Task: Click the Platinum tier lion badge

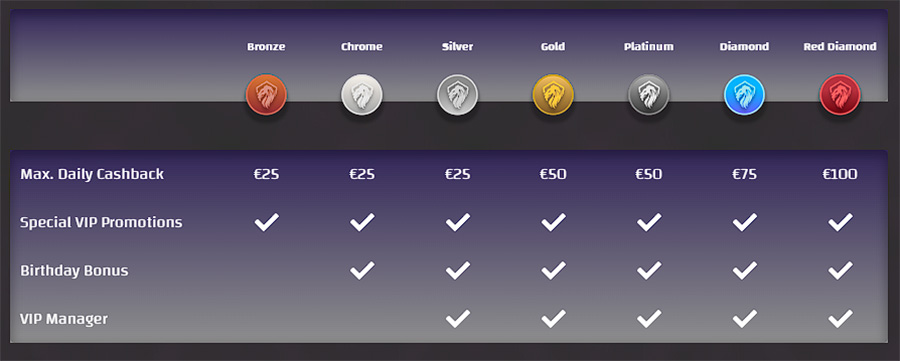Action: tap(649, 95)
